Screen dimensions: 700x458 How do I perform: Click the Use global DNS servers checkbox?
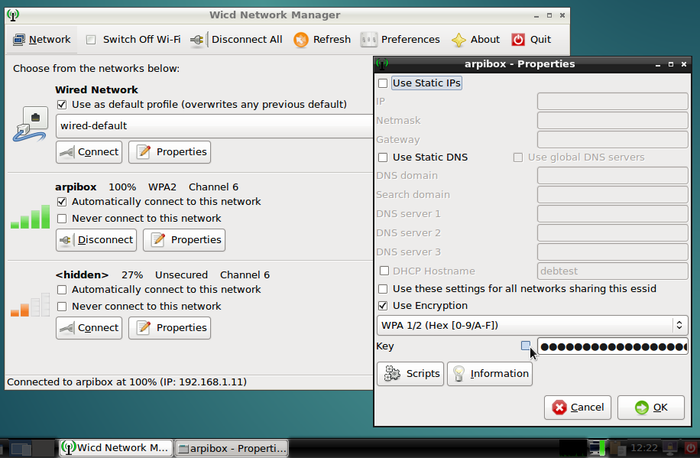518,158
